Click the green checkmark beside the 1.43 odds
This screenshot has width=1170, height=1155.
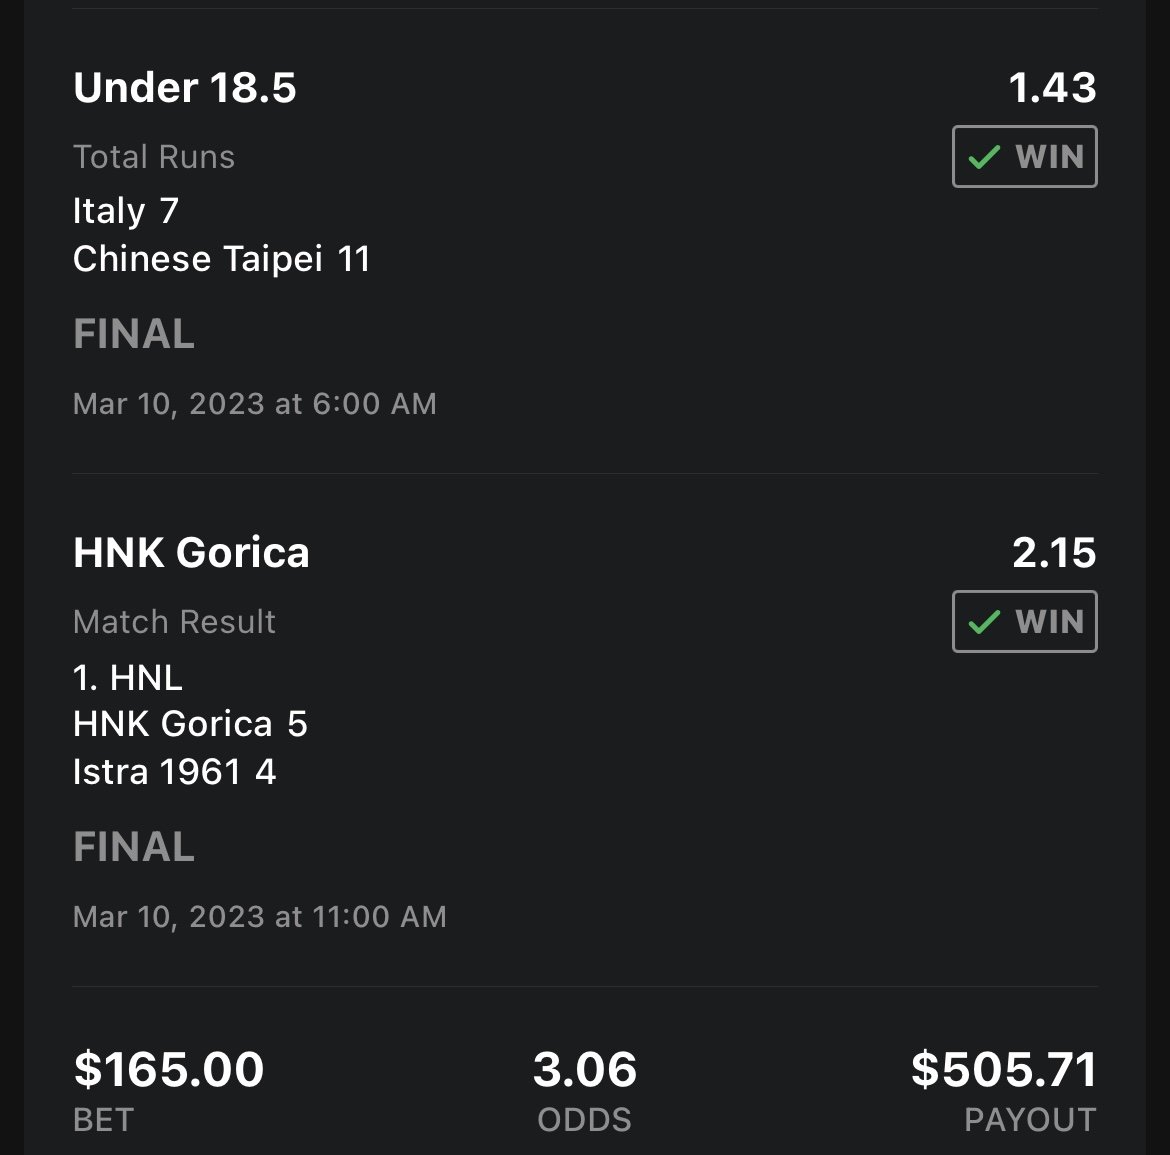click(985, 157)
